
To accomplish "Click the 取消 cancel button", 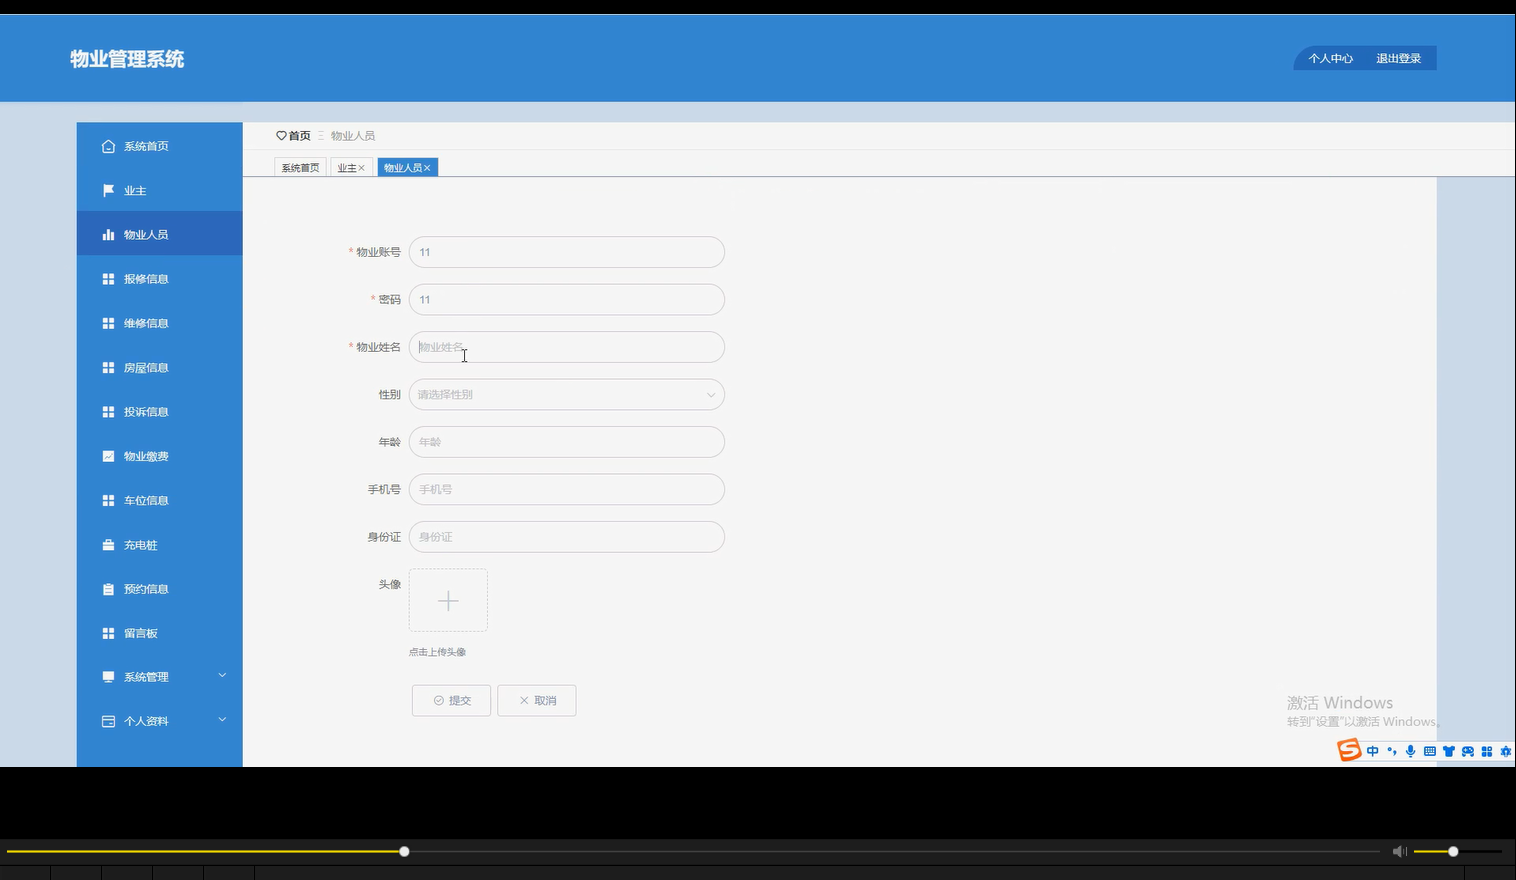I will (x=537, y=701).
